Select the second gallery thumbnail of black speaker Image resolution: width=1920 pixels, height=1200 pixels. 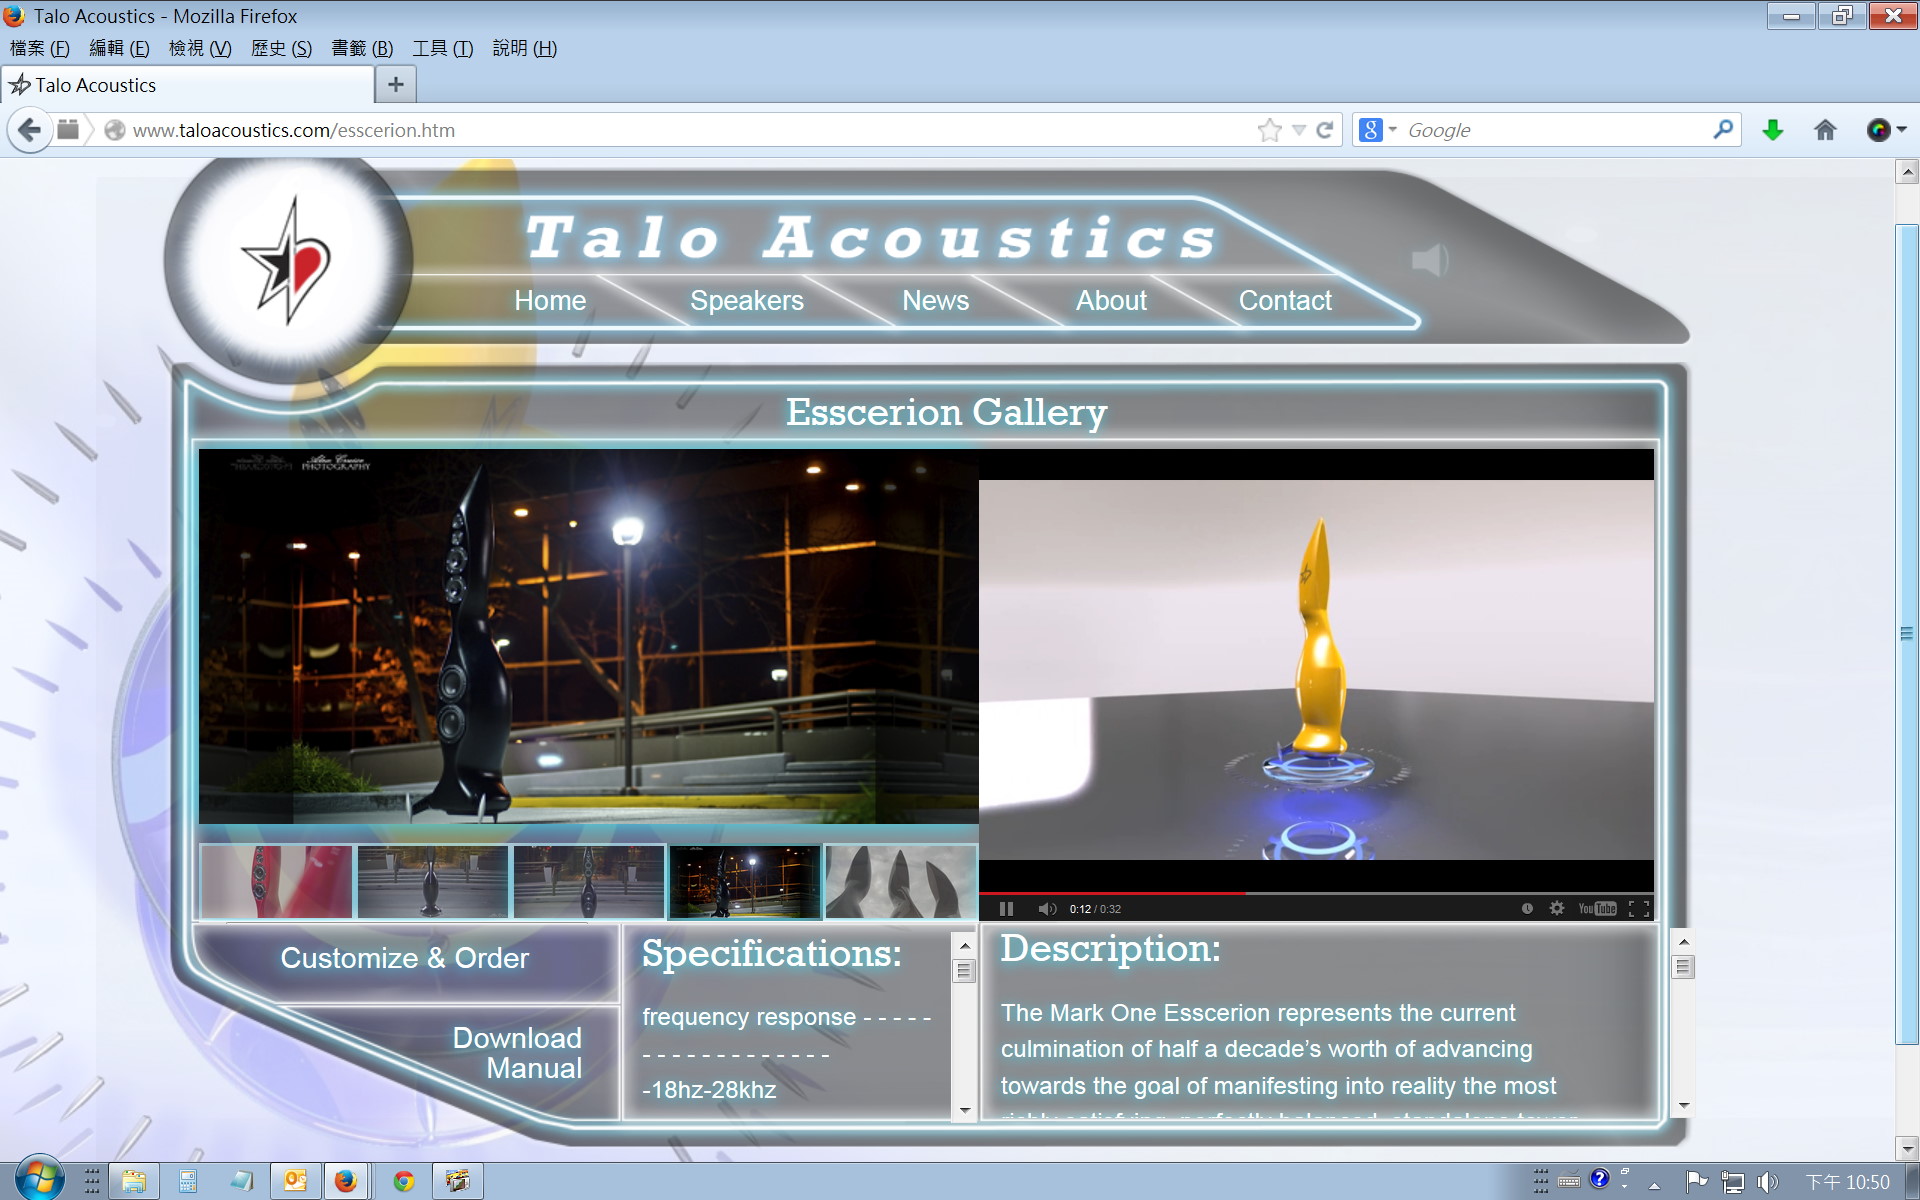coord(433,881)
